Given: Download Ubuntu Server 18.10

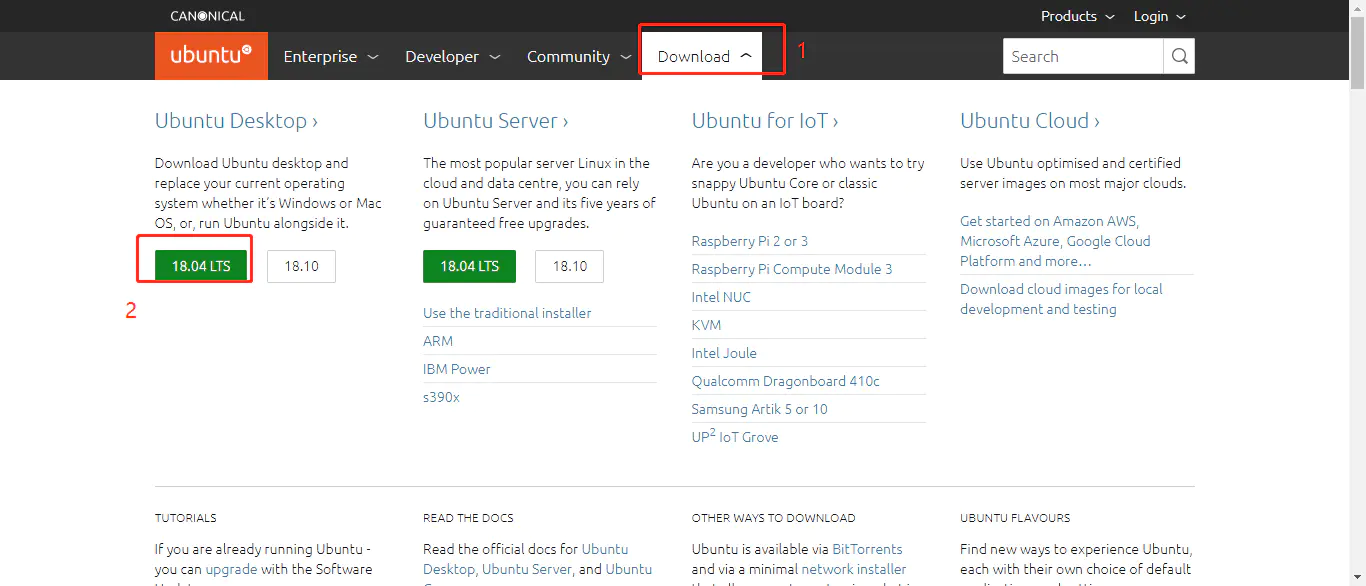Looking at the screenshot, I should click(x=569, y=266).
